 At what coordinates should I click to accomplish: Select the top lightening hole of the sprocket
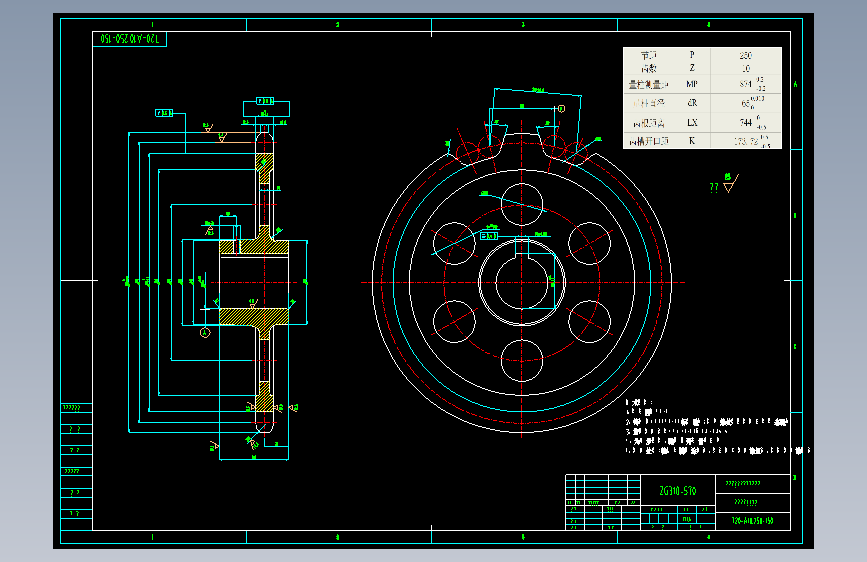(x=521, y=205)
